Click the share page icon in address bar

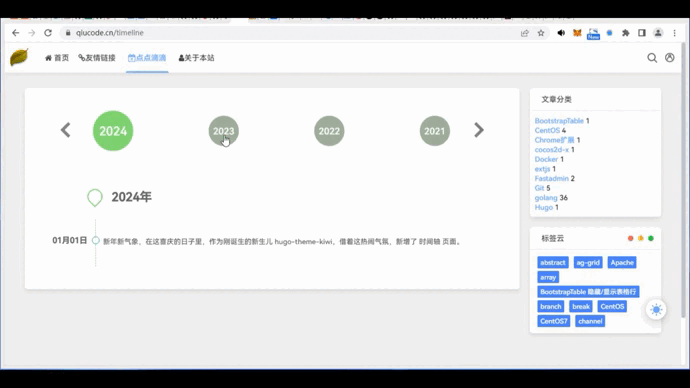pos(525,33)
